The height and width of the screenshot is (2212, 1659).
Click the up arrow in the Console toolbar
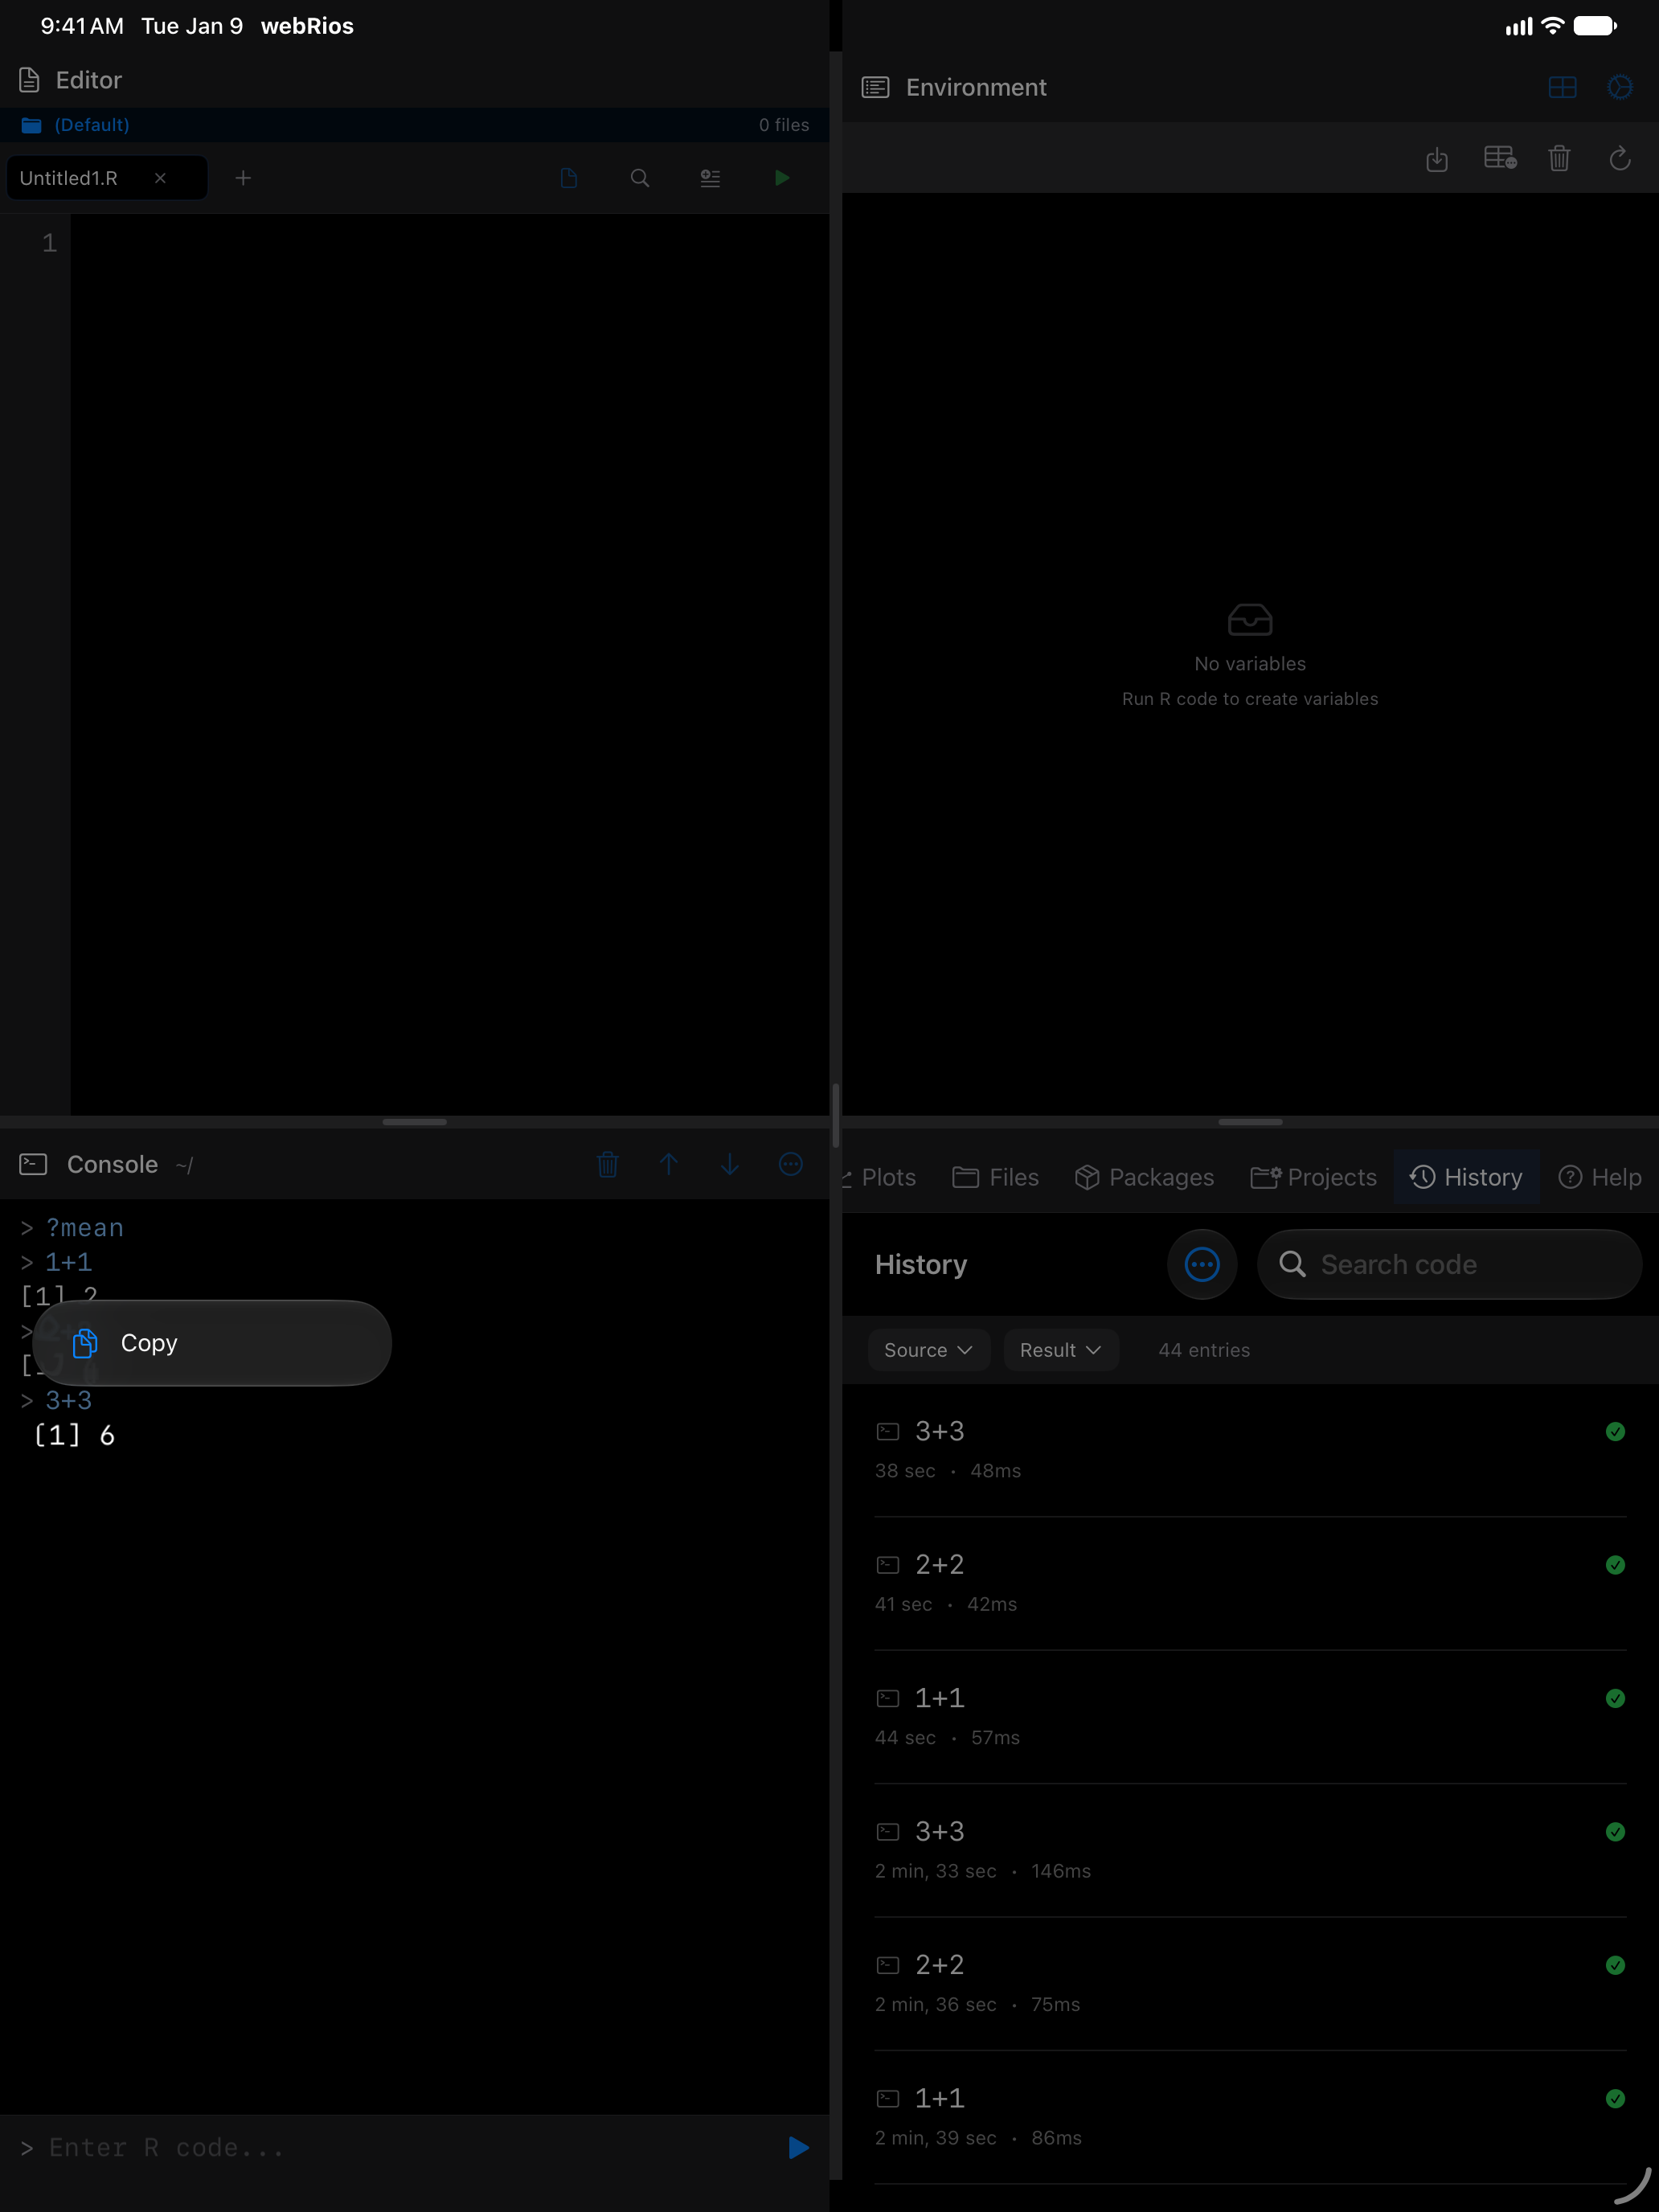point(669,1164)
